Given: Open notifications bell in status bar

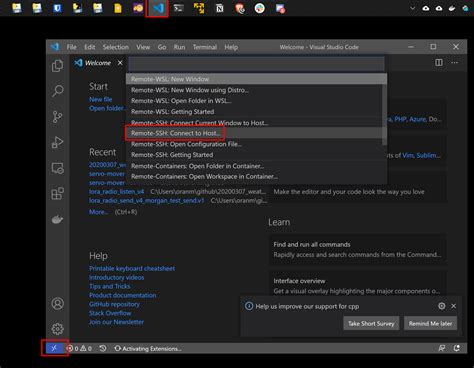Looking at the screenshot, I should pyautogui.click(x=457, y=348).
